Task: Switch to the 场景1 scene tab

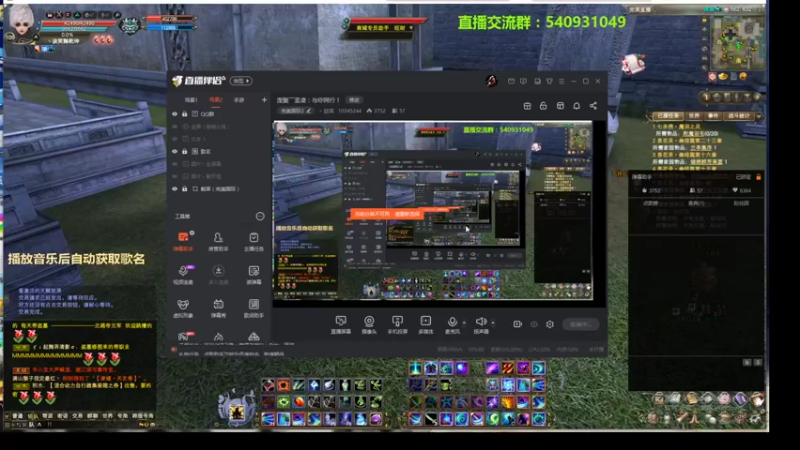Action: [191, 100]
